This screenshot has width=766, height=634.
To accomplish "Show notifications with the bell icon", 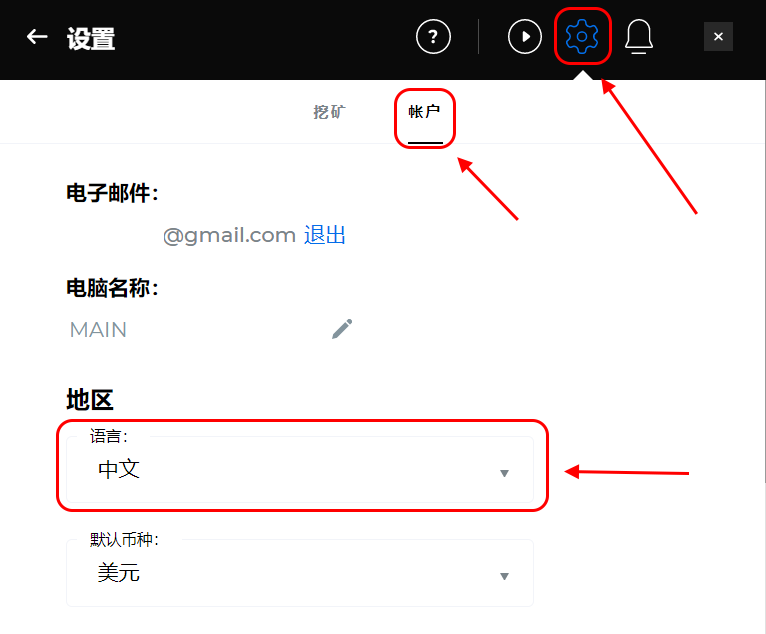I will point(638,37).
